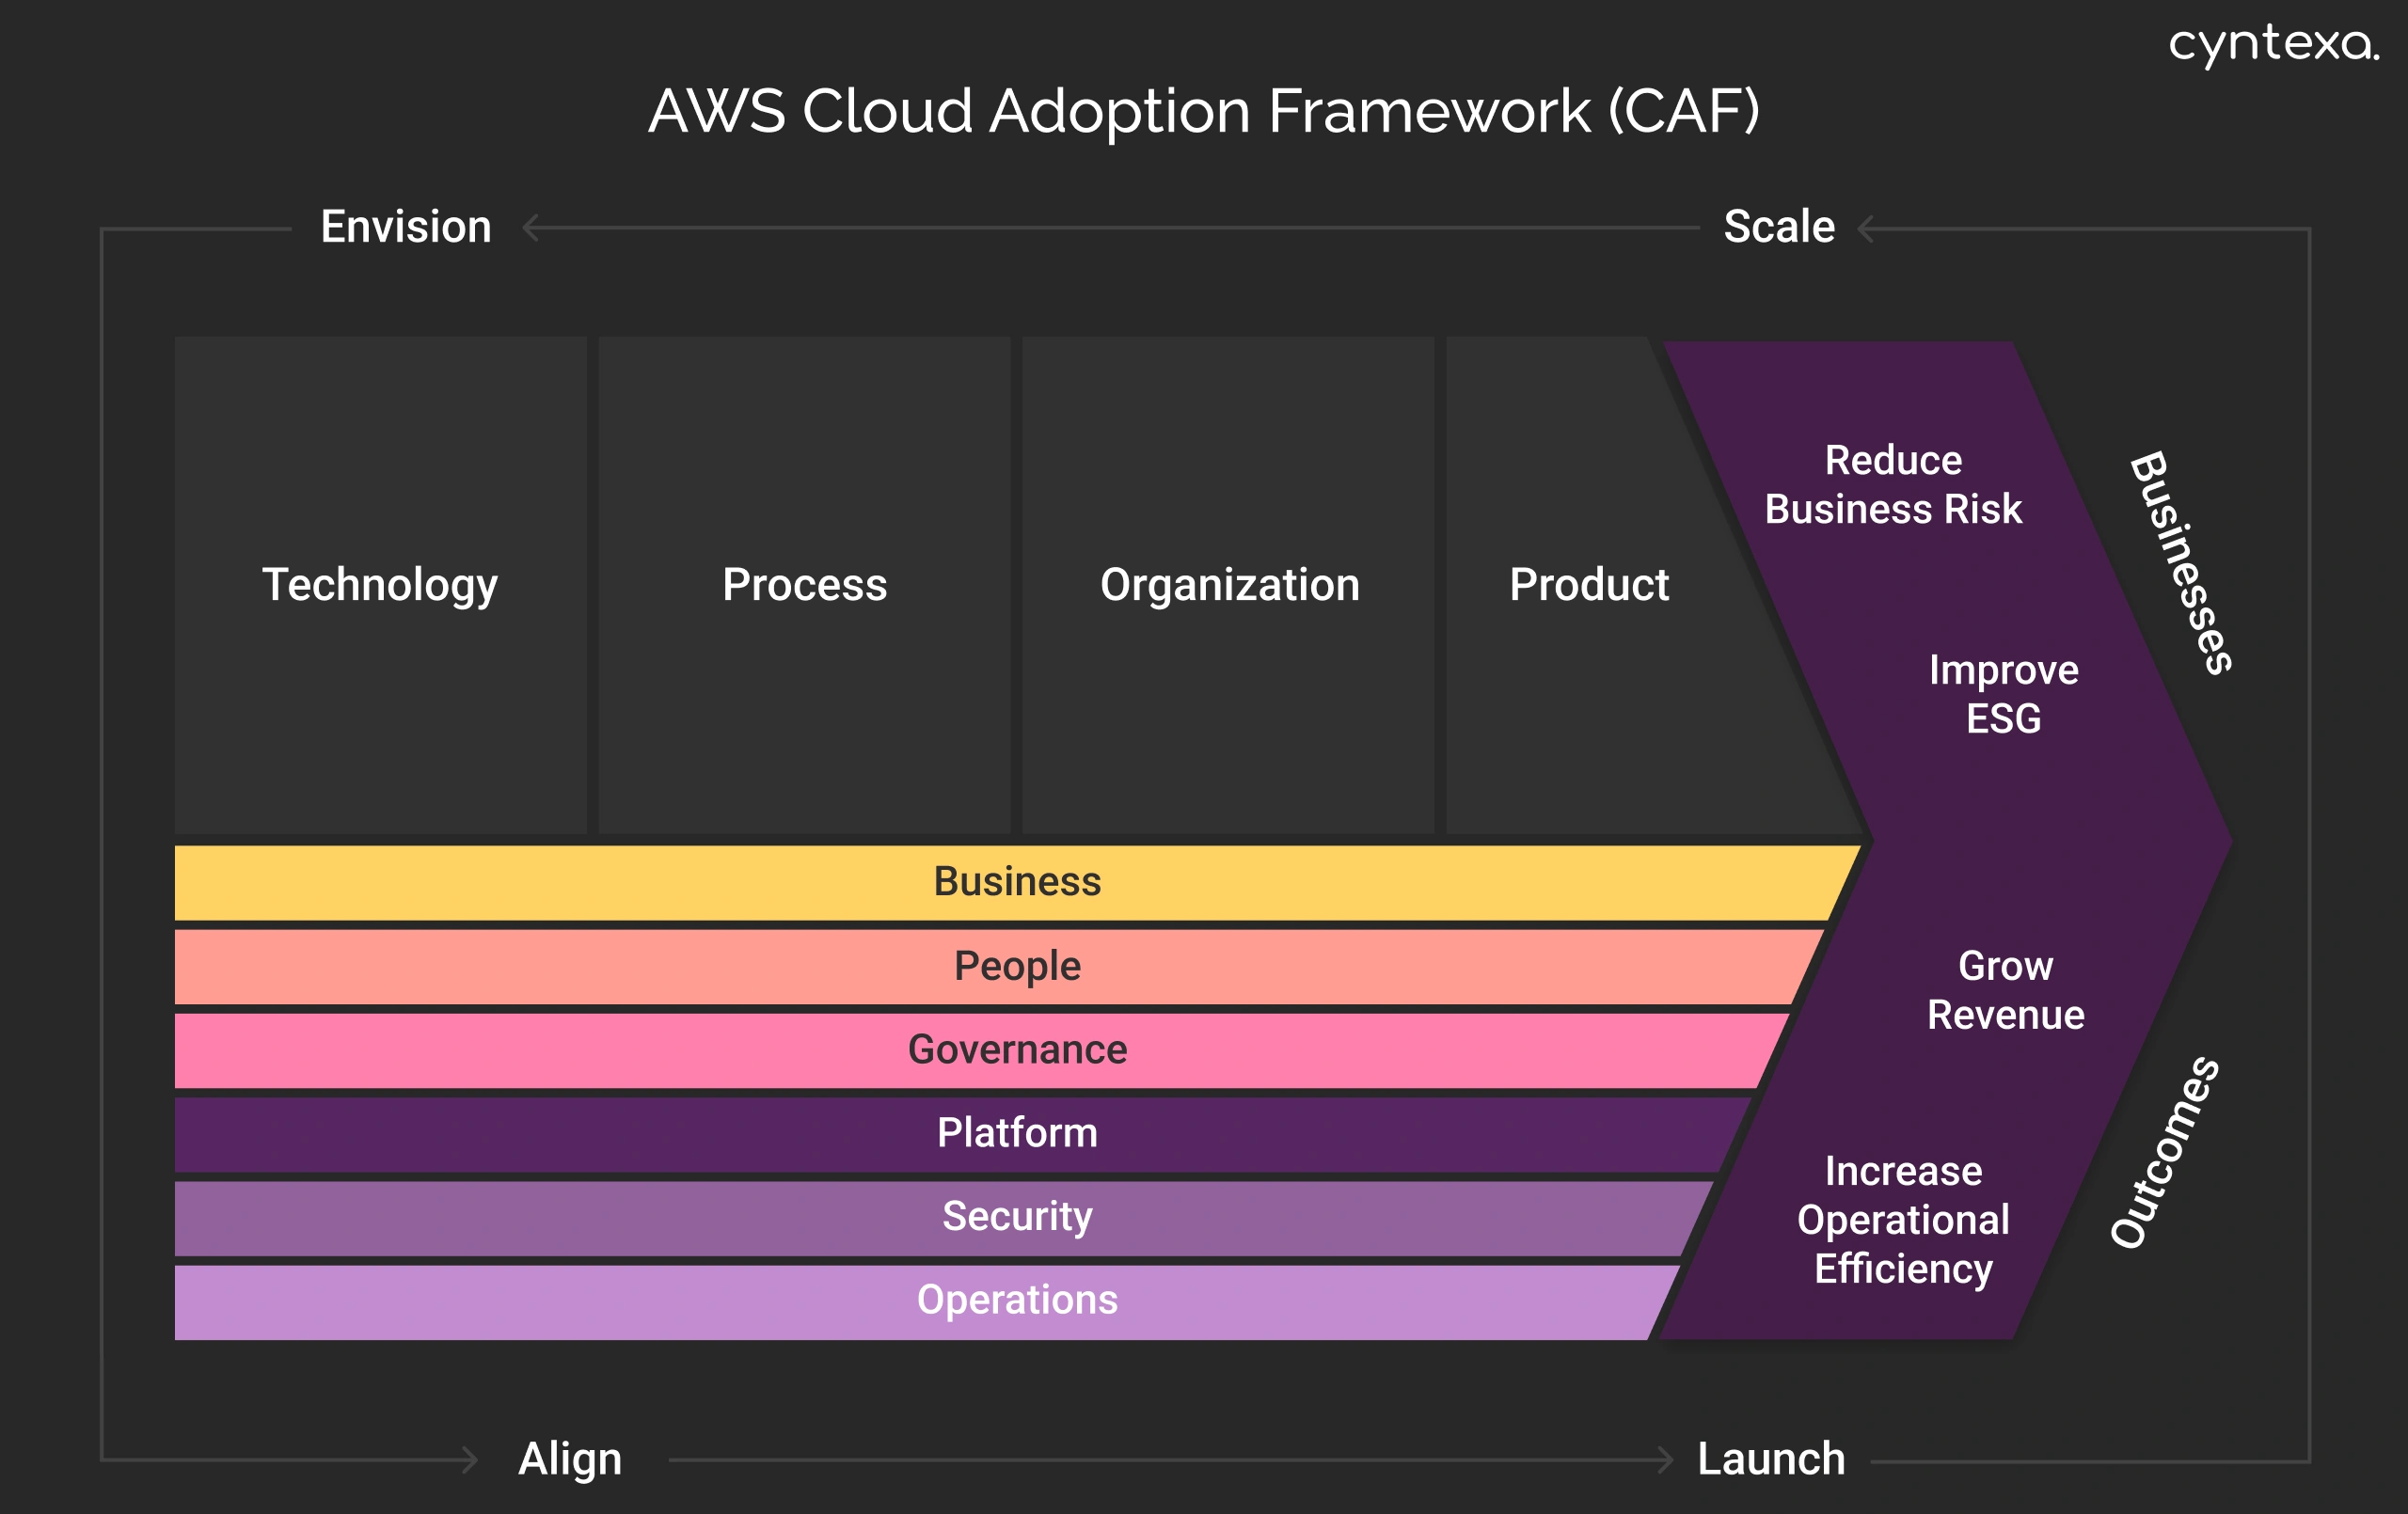Click the Technology pillar box

[381, 586]
